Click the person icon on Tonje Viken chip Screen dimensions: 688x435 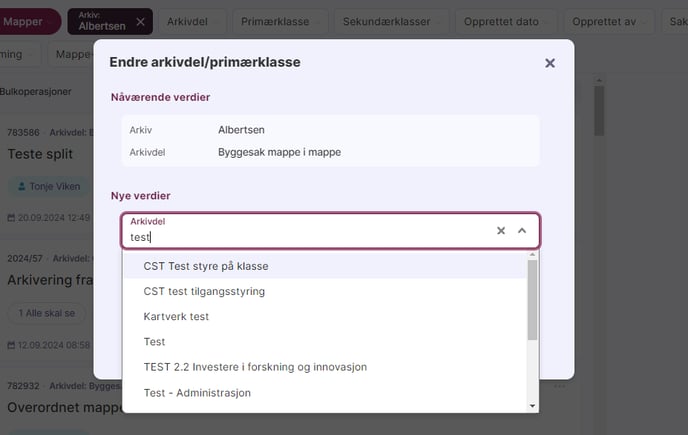pos(21,187)
